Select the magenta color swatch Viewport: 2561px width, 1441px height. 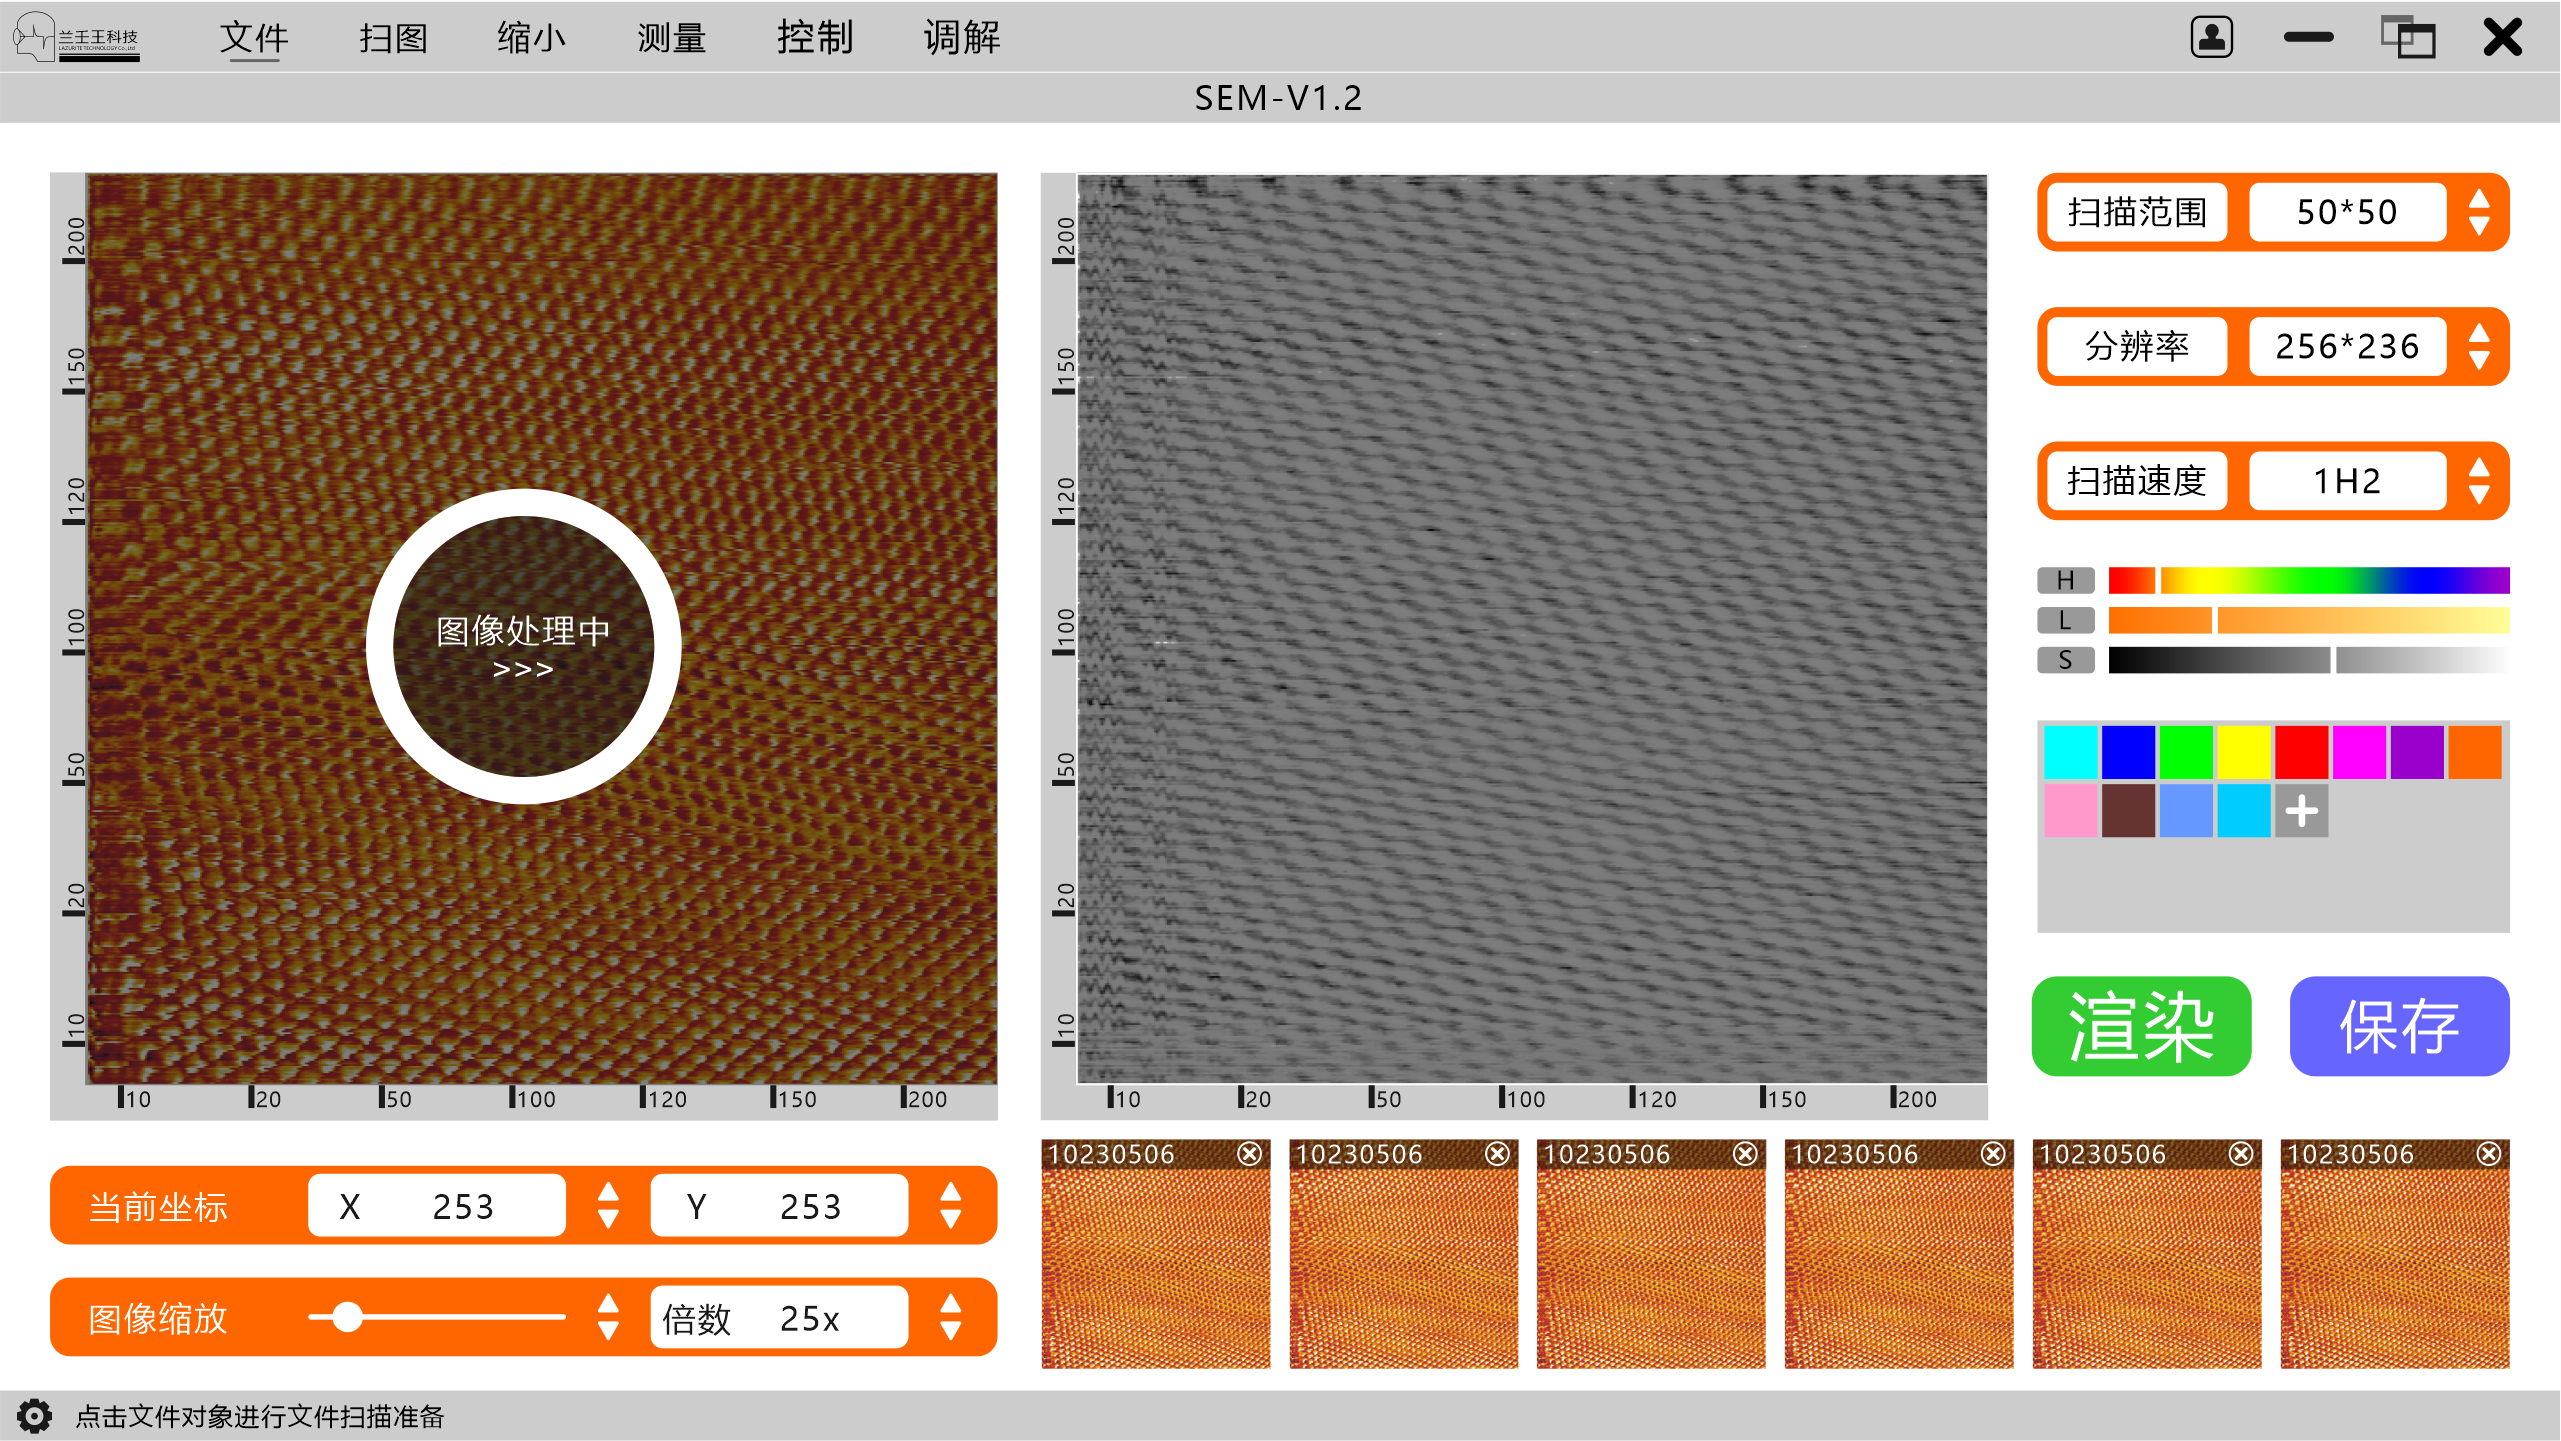2359,752
